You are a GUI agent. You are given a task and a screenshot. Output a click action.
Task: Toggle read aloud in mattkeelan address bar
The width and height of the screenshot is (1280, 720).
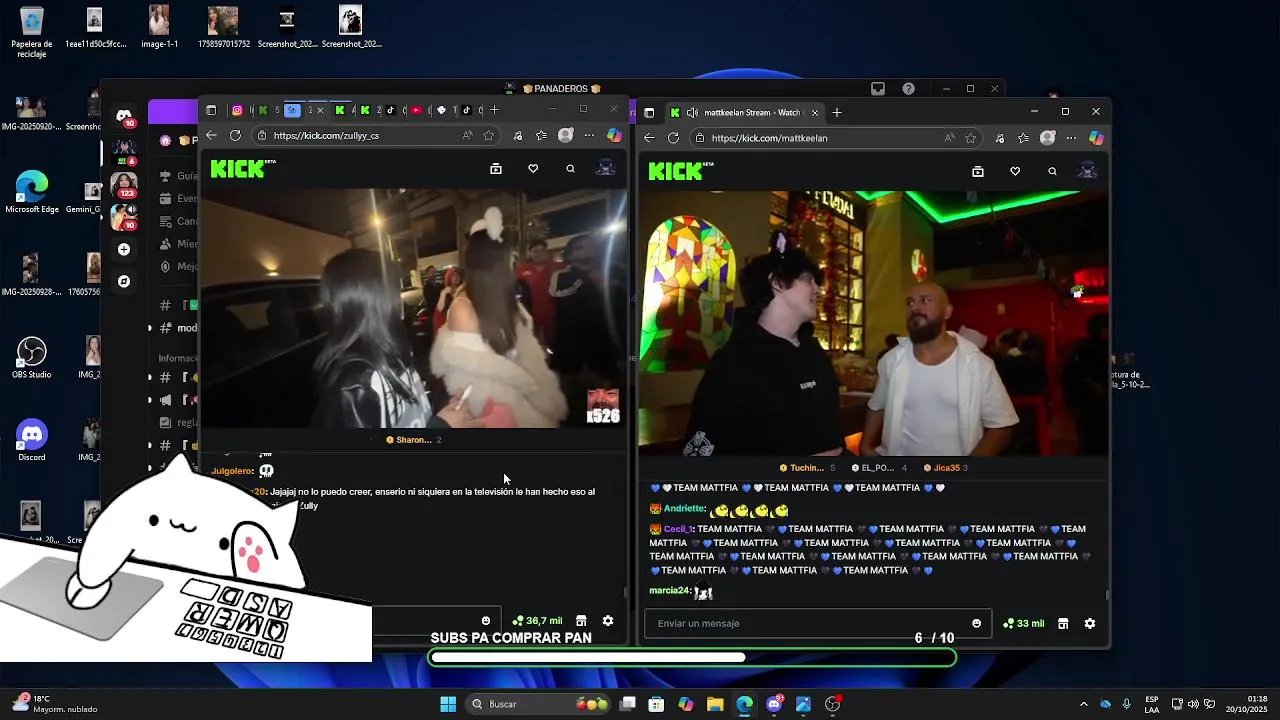pos(949,138)
